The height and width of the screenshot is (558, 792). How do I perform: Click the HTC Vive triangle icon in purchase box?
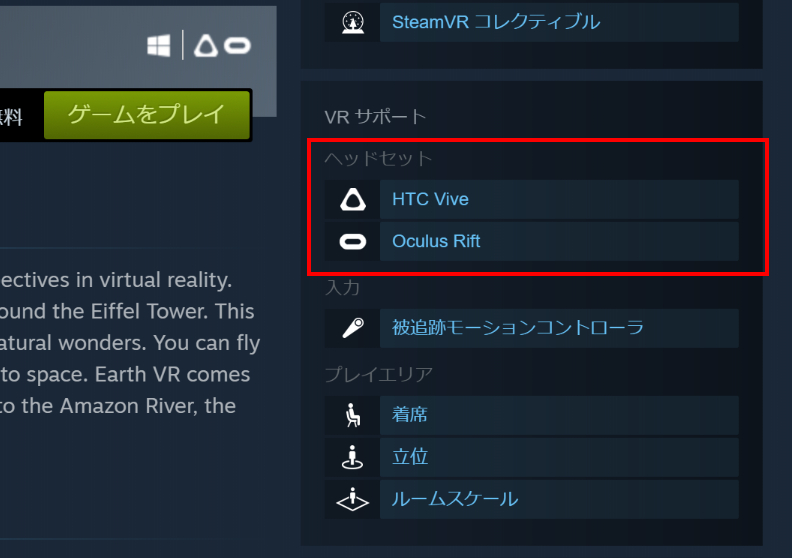pyautogui.click(x=206, y=45)
